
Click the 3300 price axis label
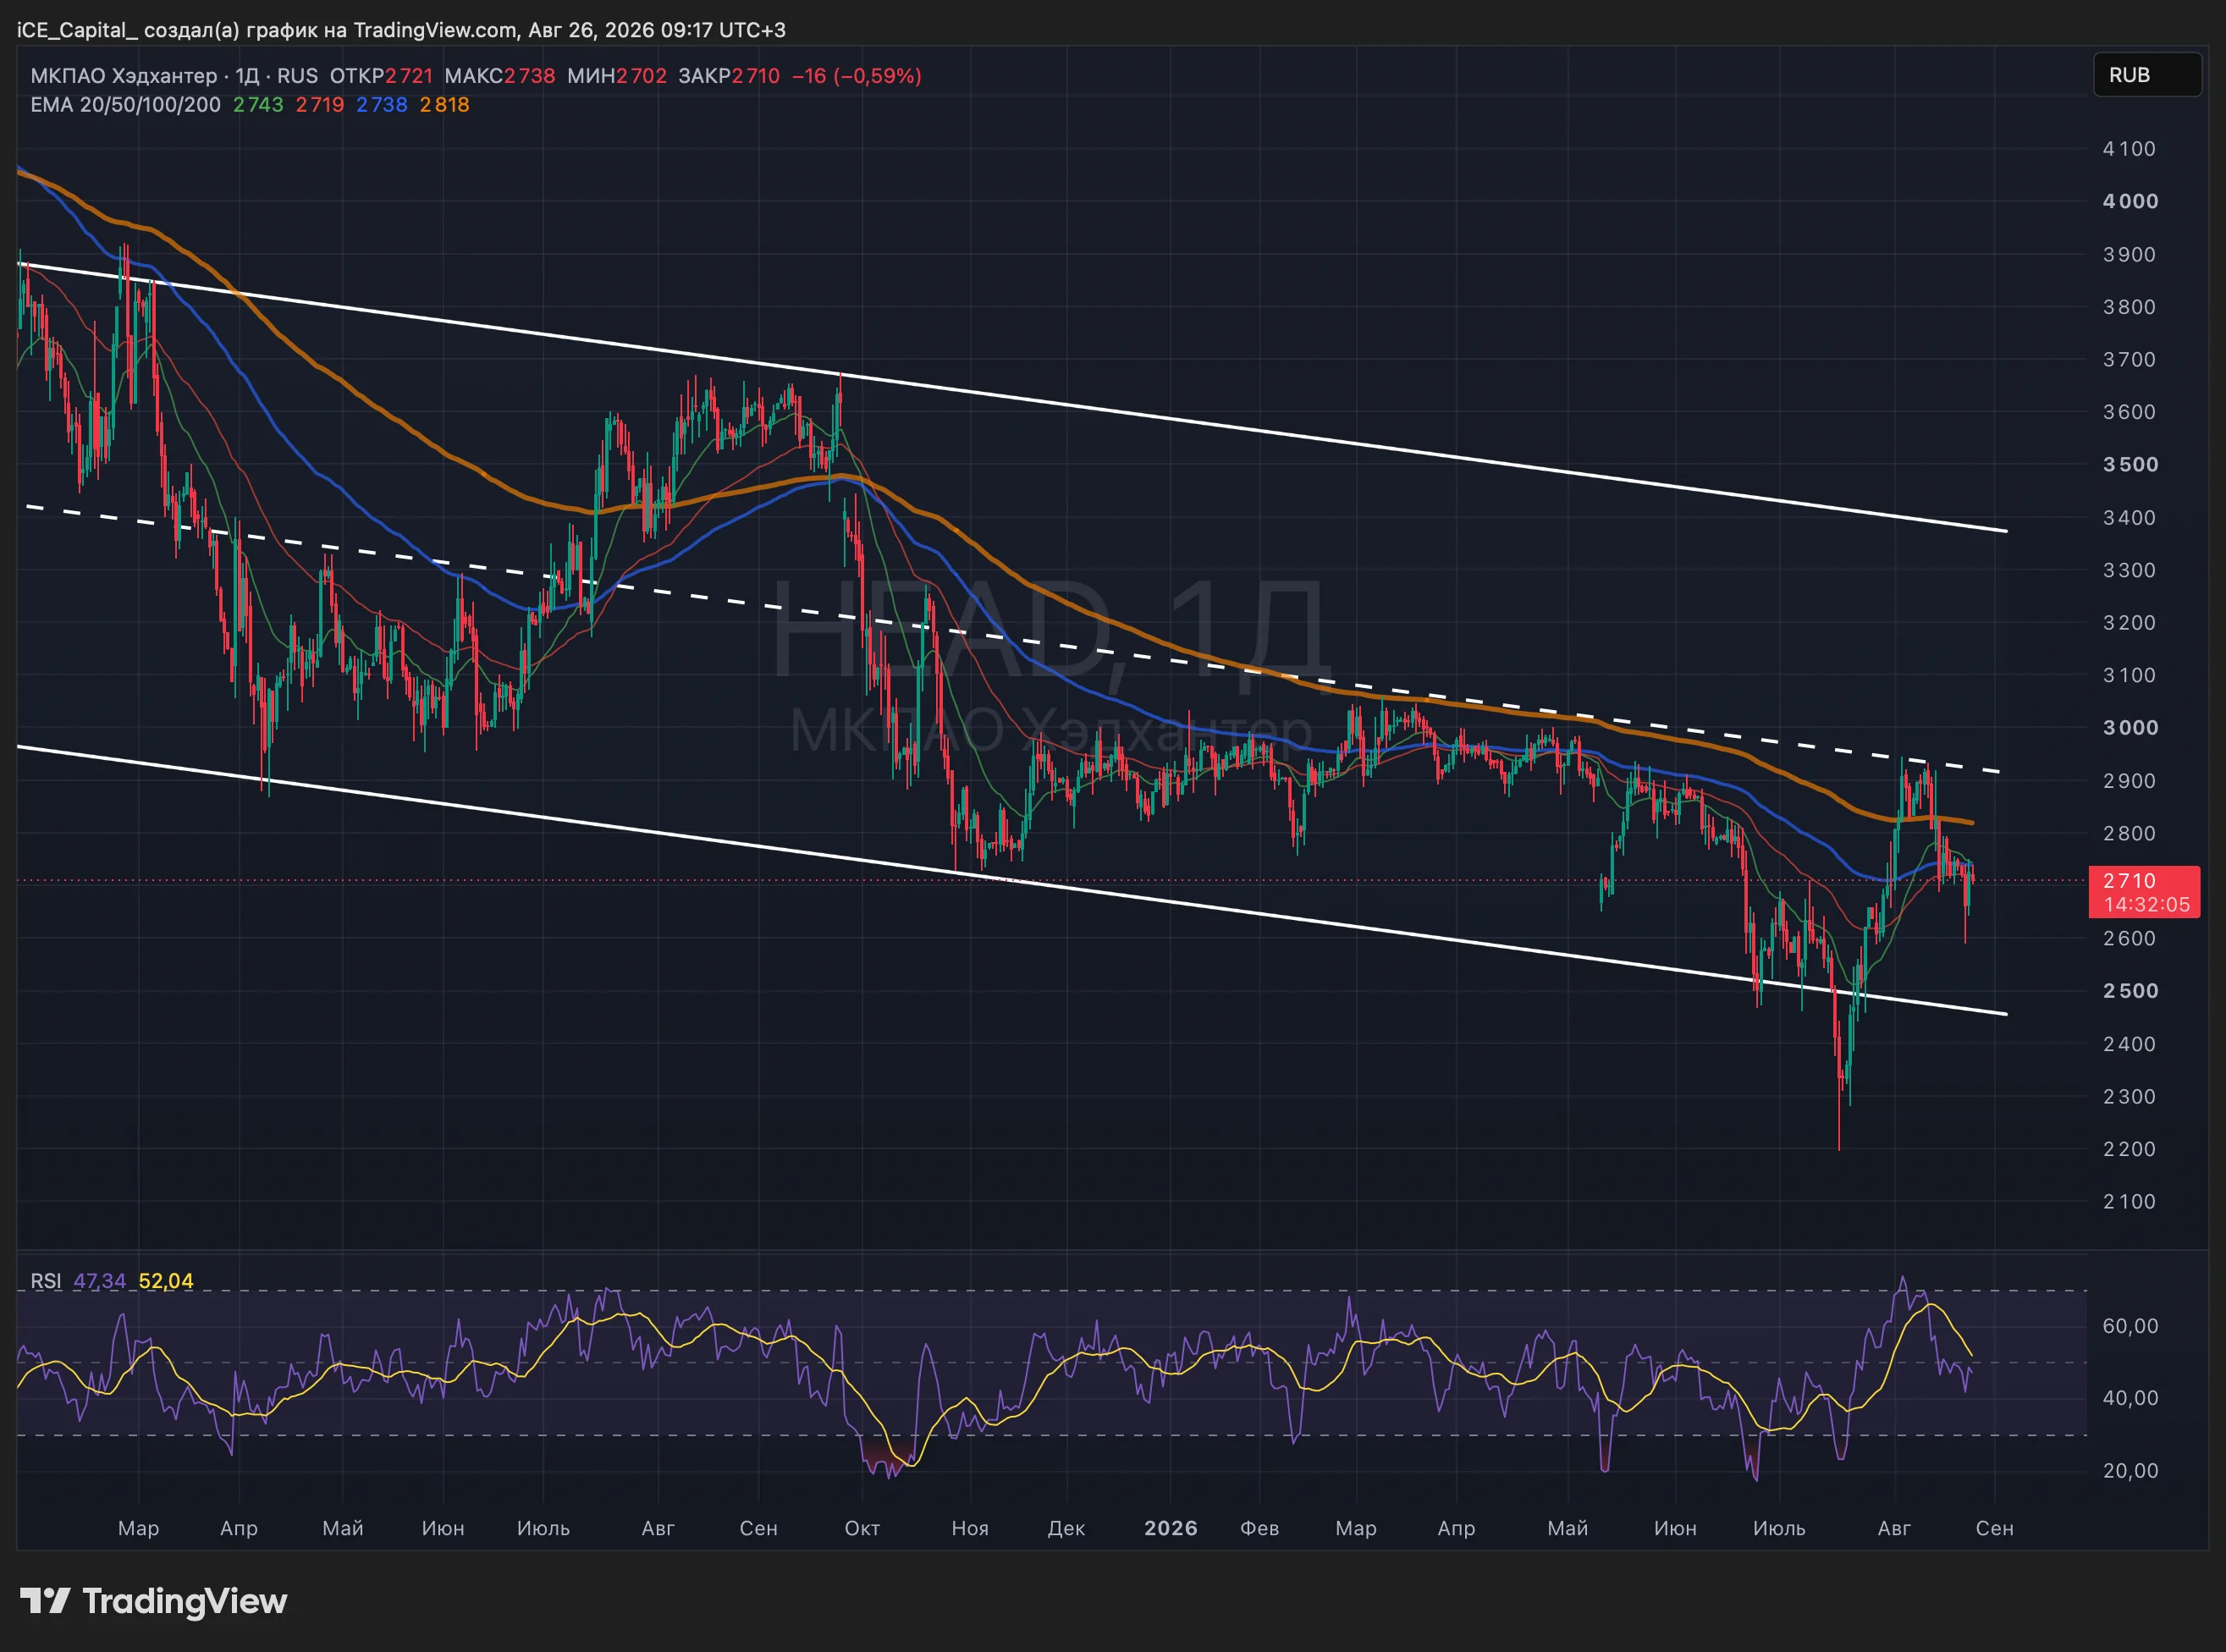coord(2129,570)
